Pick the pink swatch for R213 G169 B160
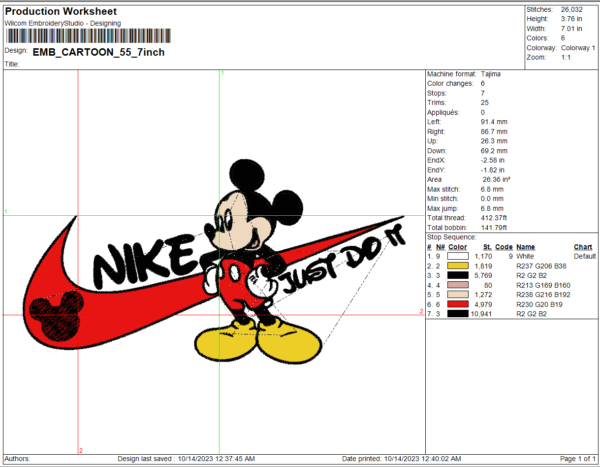 coord(458,285)
